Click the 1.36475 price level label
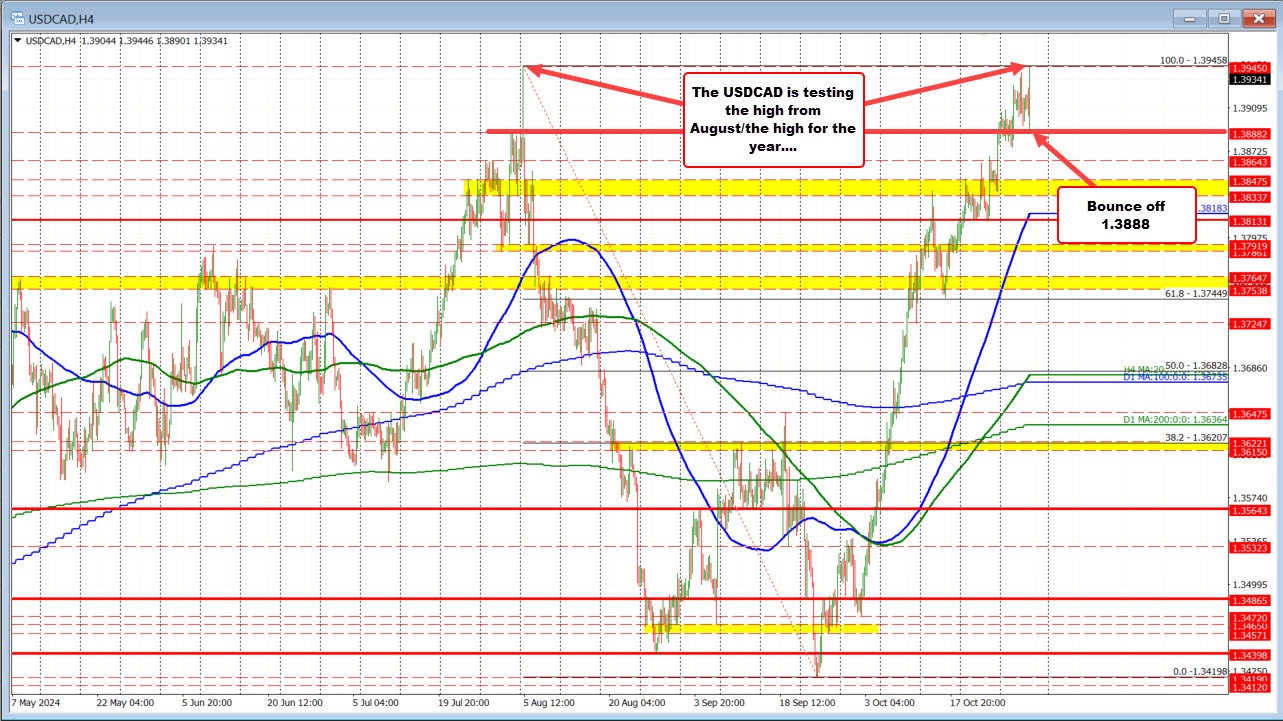The width and height of the screenshot is (1283, 721). [1249, 413]
